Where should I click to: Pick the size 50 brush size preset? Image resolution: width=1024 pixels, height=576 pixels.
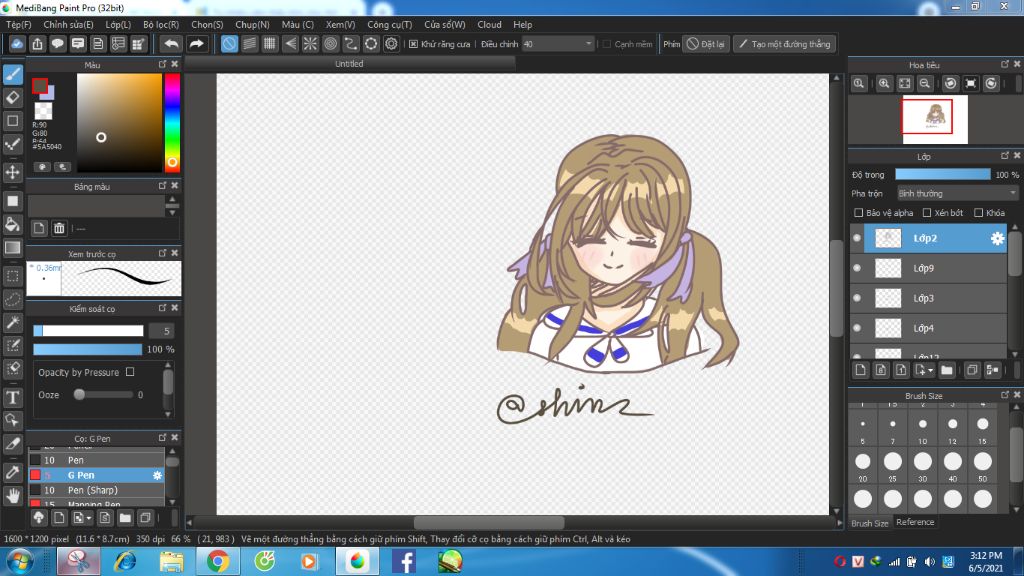(x=982, y=462)
